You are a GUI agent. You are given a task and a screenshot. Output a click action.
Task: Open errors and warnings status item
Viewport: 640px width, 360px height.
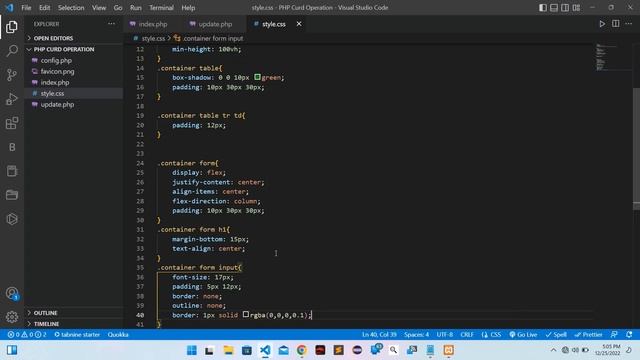pyautogui.click(x=27, y=334)
